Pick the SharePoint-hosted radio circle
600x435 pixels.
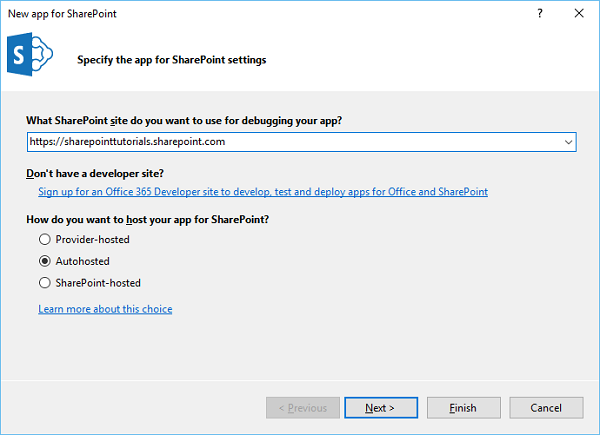tap(44, 283)
